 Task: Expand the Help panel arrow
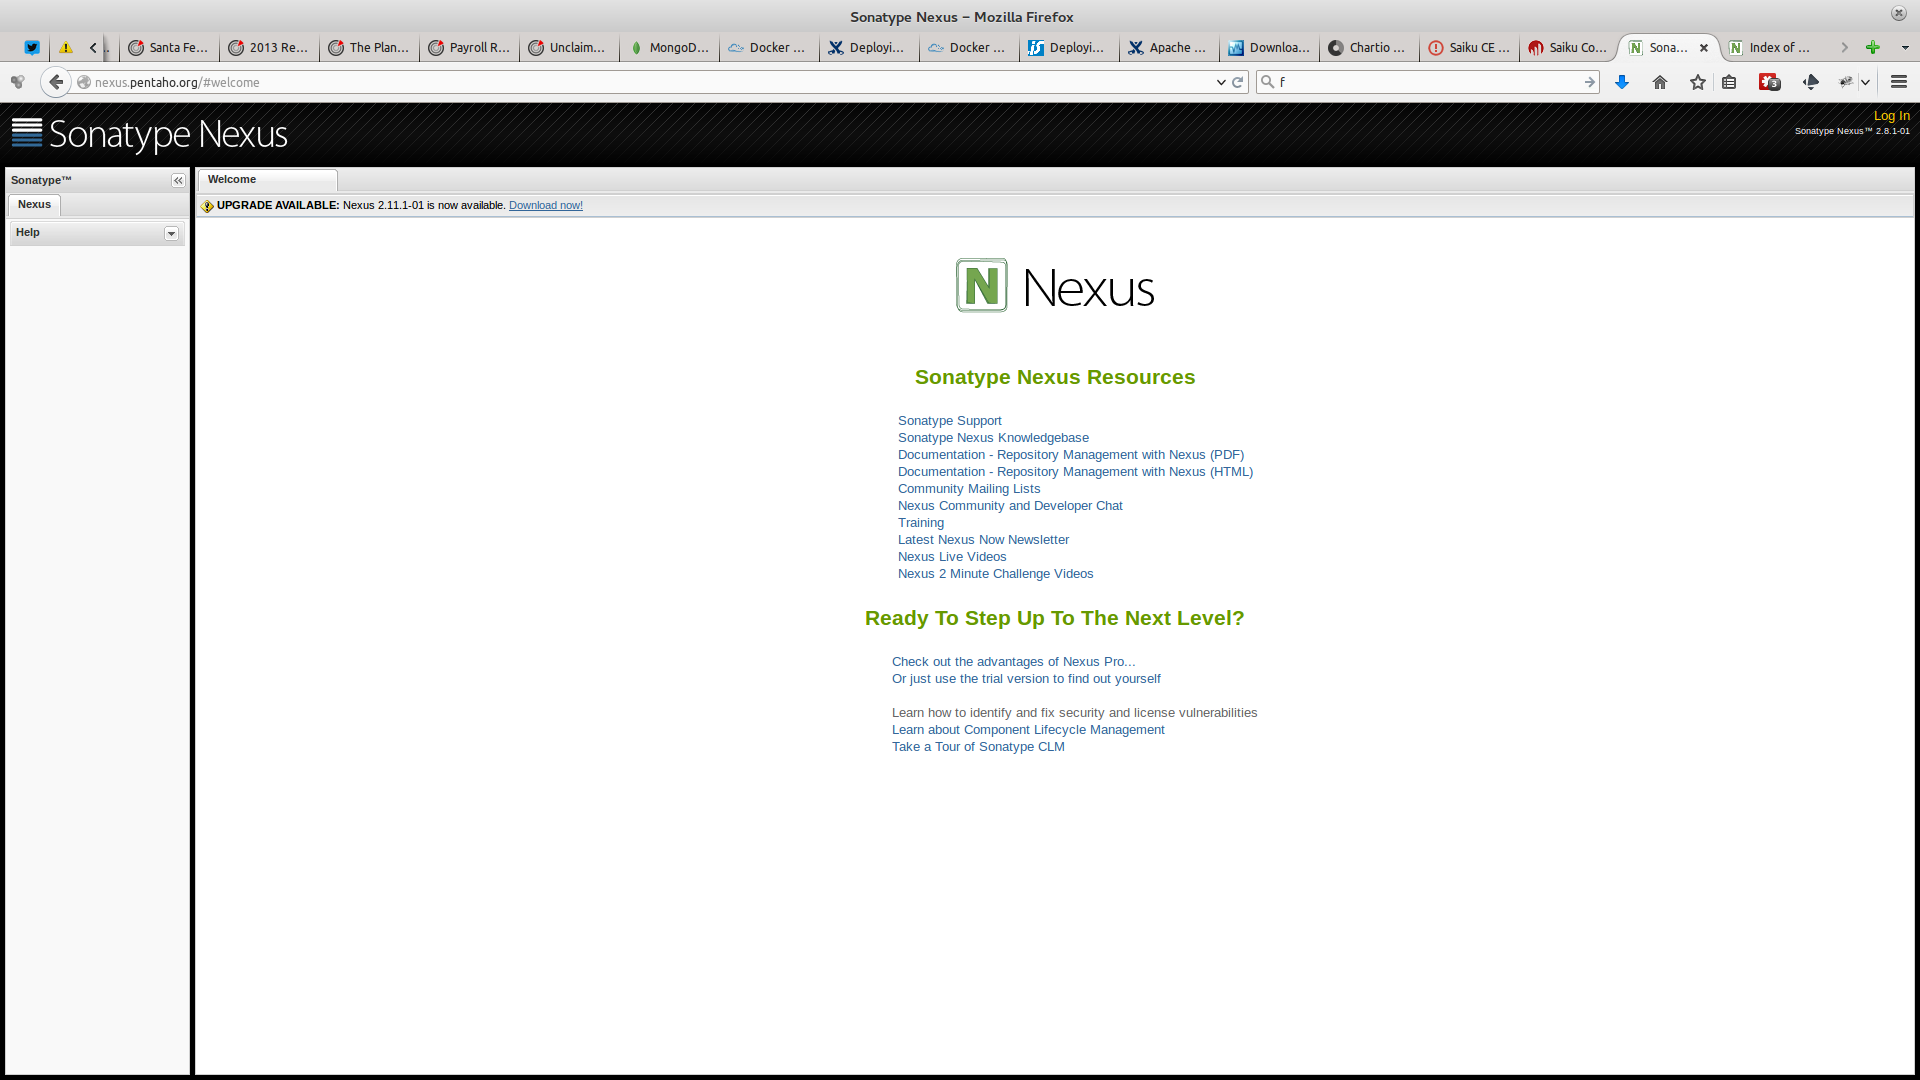coord(171,234)
